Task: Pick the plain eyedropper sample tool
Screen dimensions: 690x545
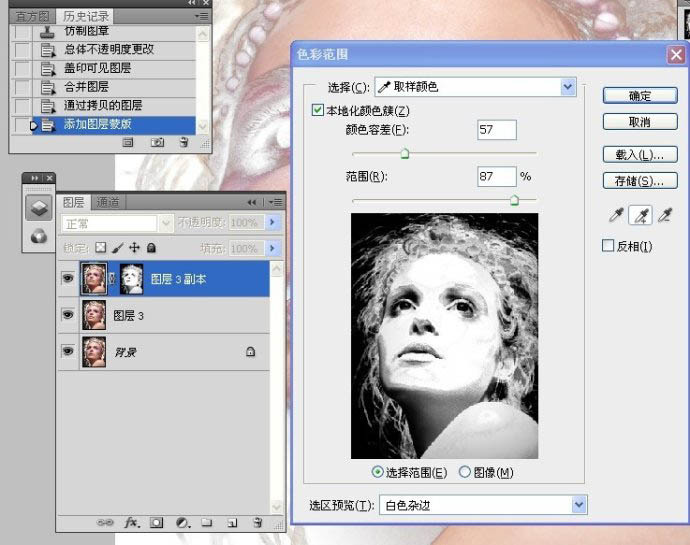Action: click(x=616, y=215)
